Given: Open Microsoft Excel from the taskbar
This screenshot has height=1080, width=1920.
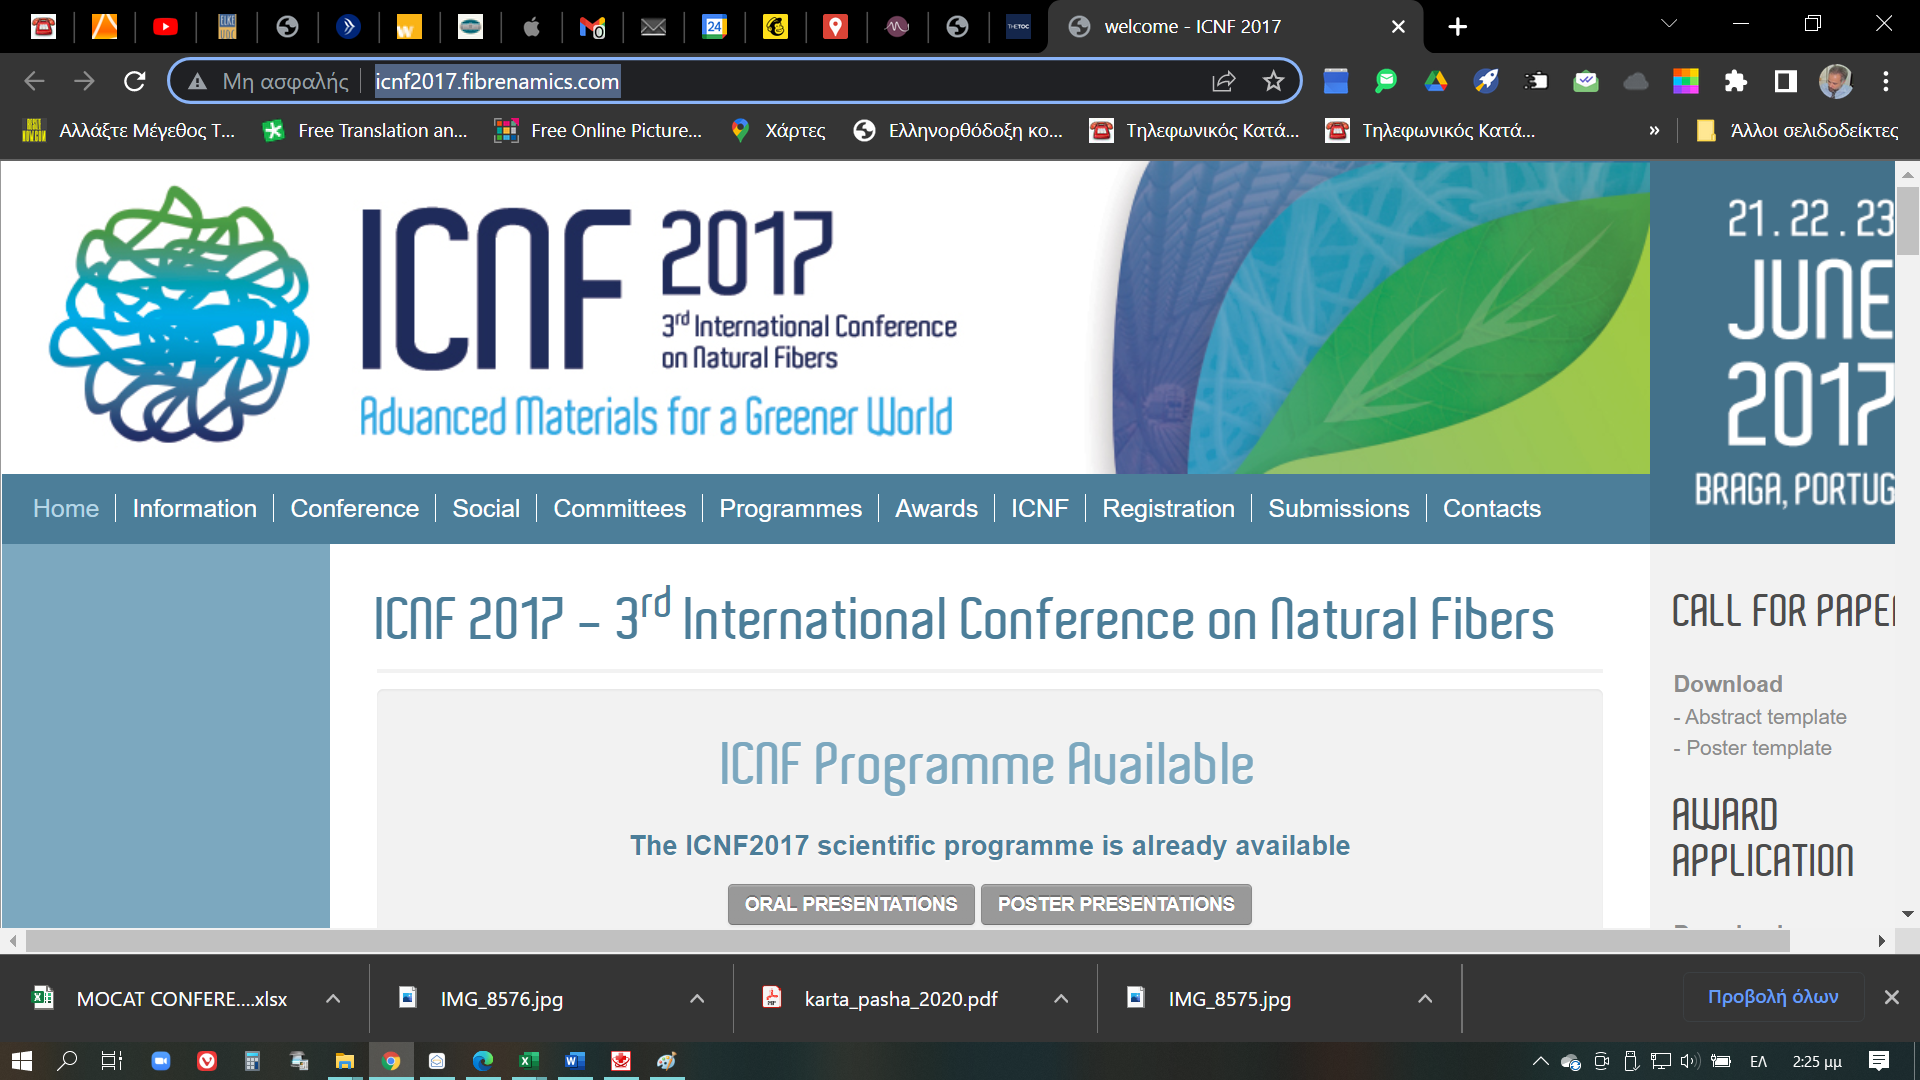Looking at the screenshot, I should 529,1061.
